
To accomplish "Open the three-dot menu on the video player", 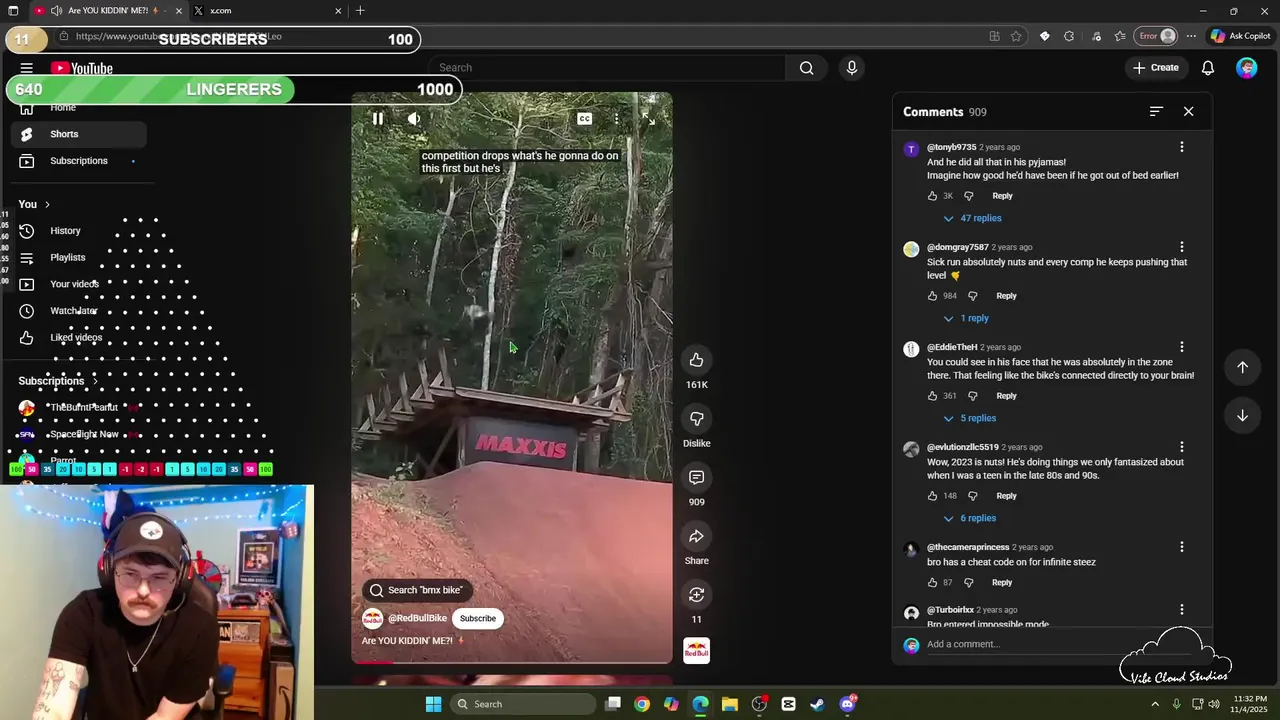I will coord(617,119).
